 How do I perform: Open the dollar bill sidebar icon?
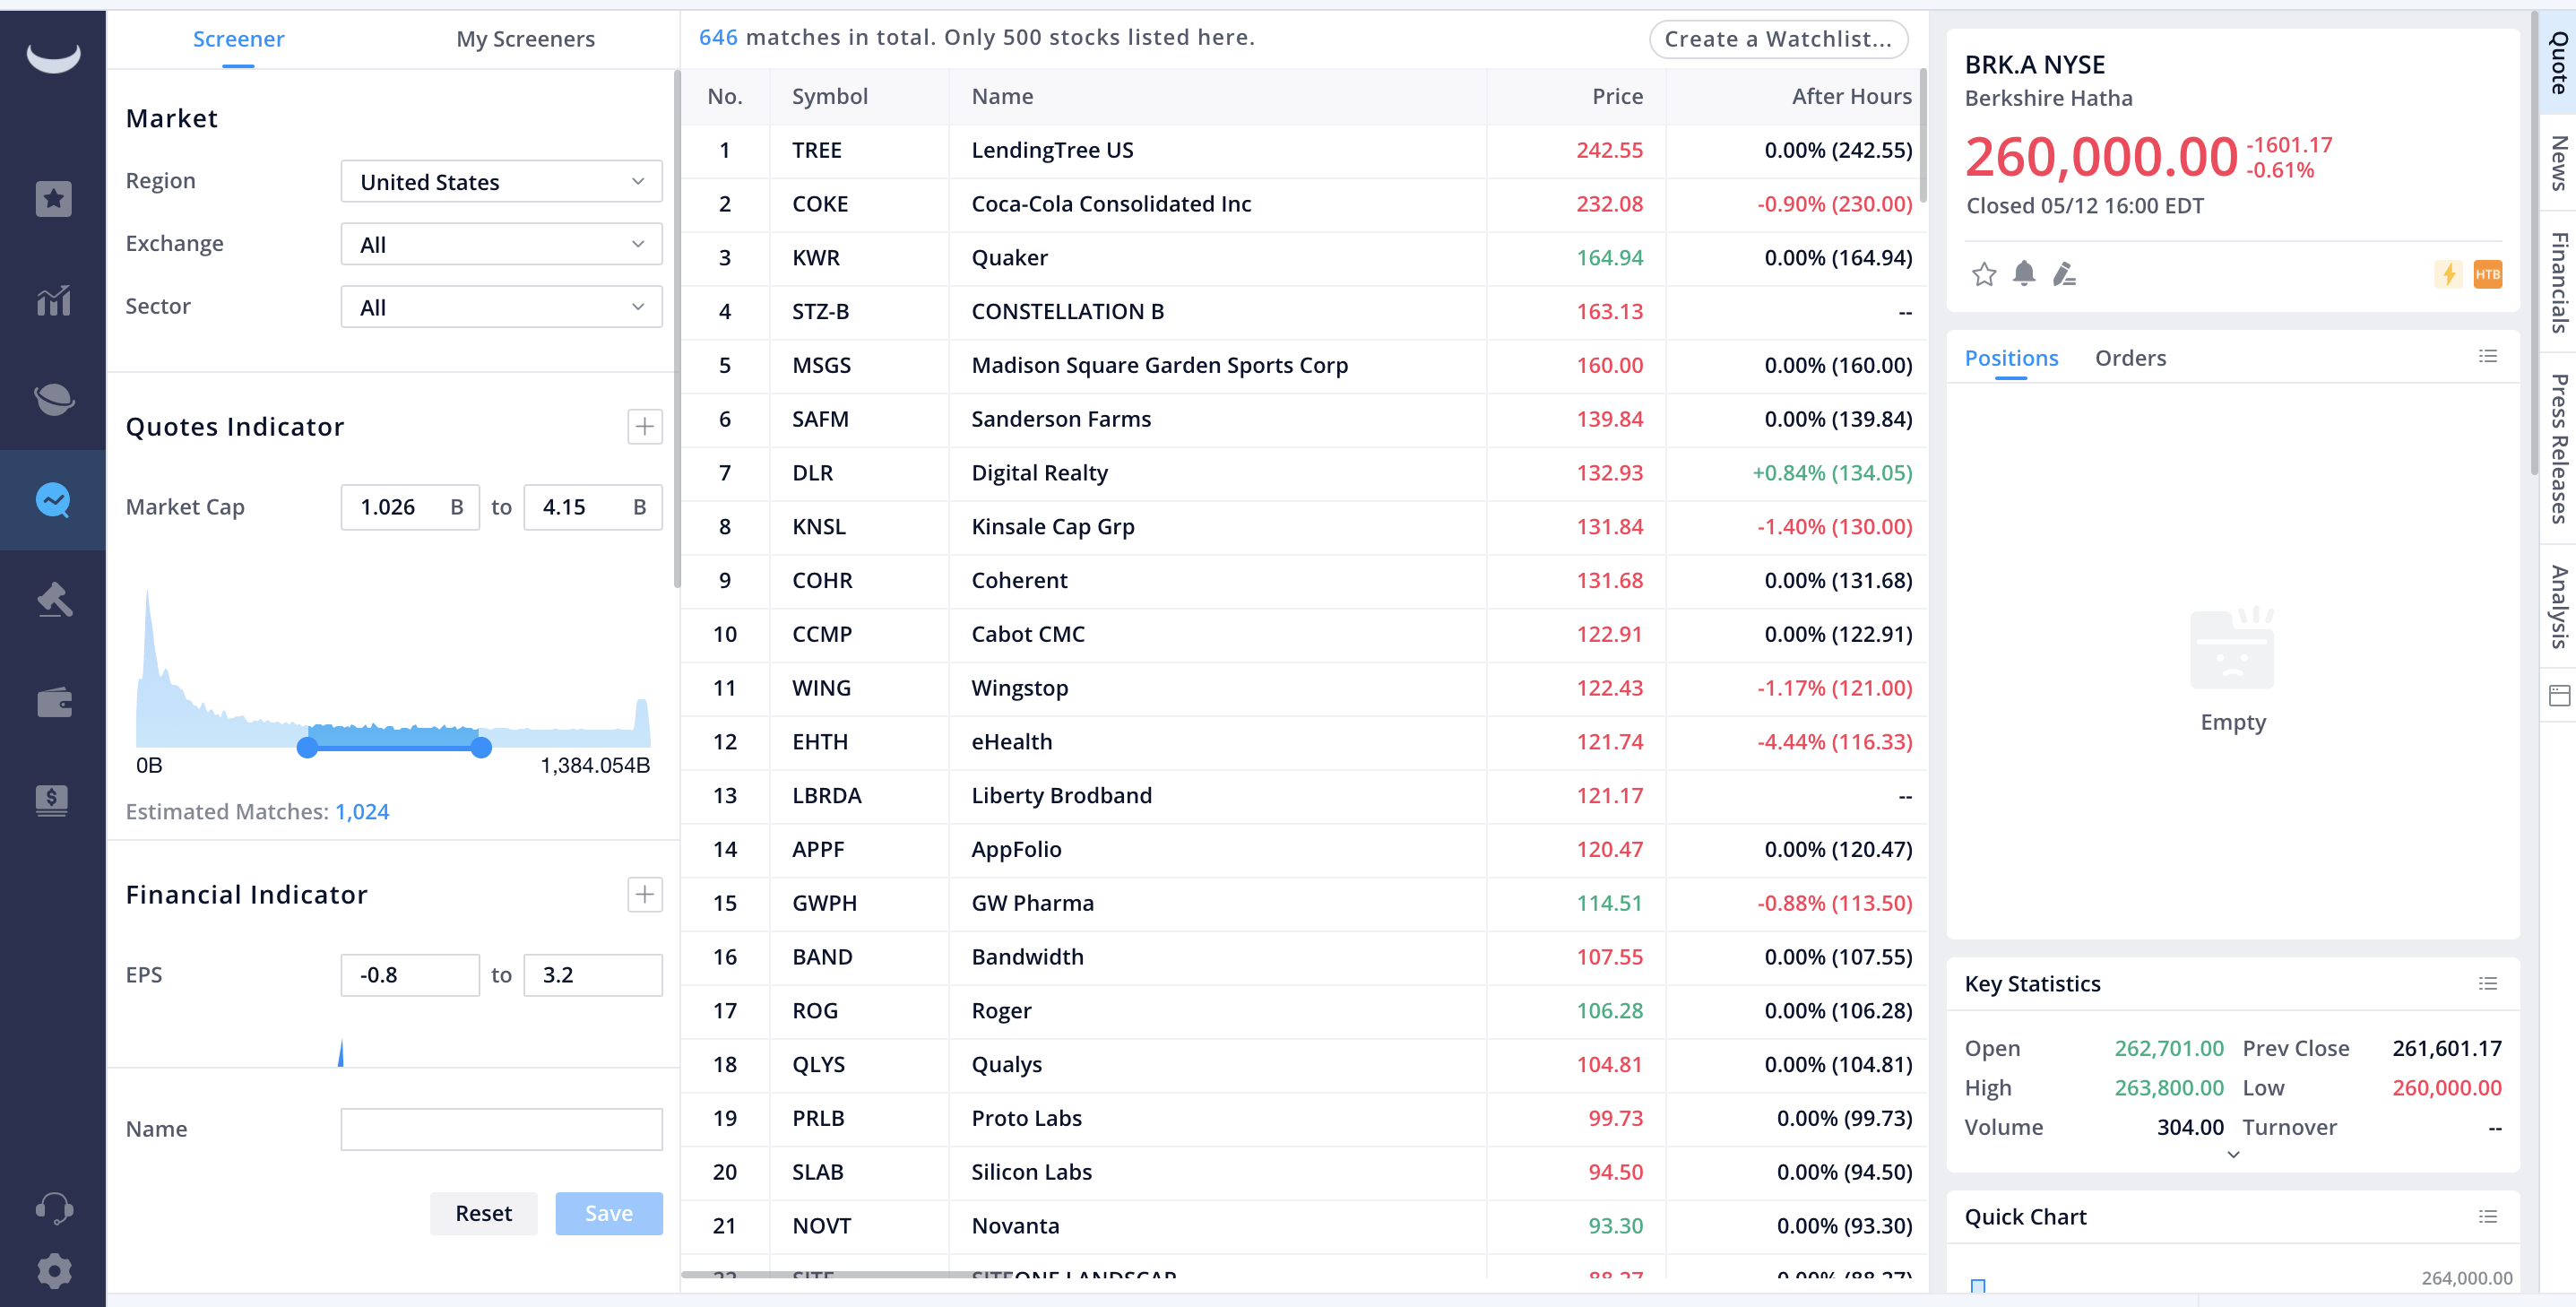[52, 800]
